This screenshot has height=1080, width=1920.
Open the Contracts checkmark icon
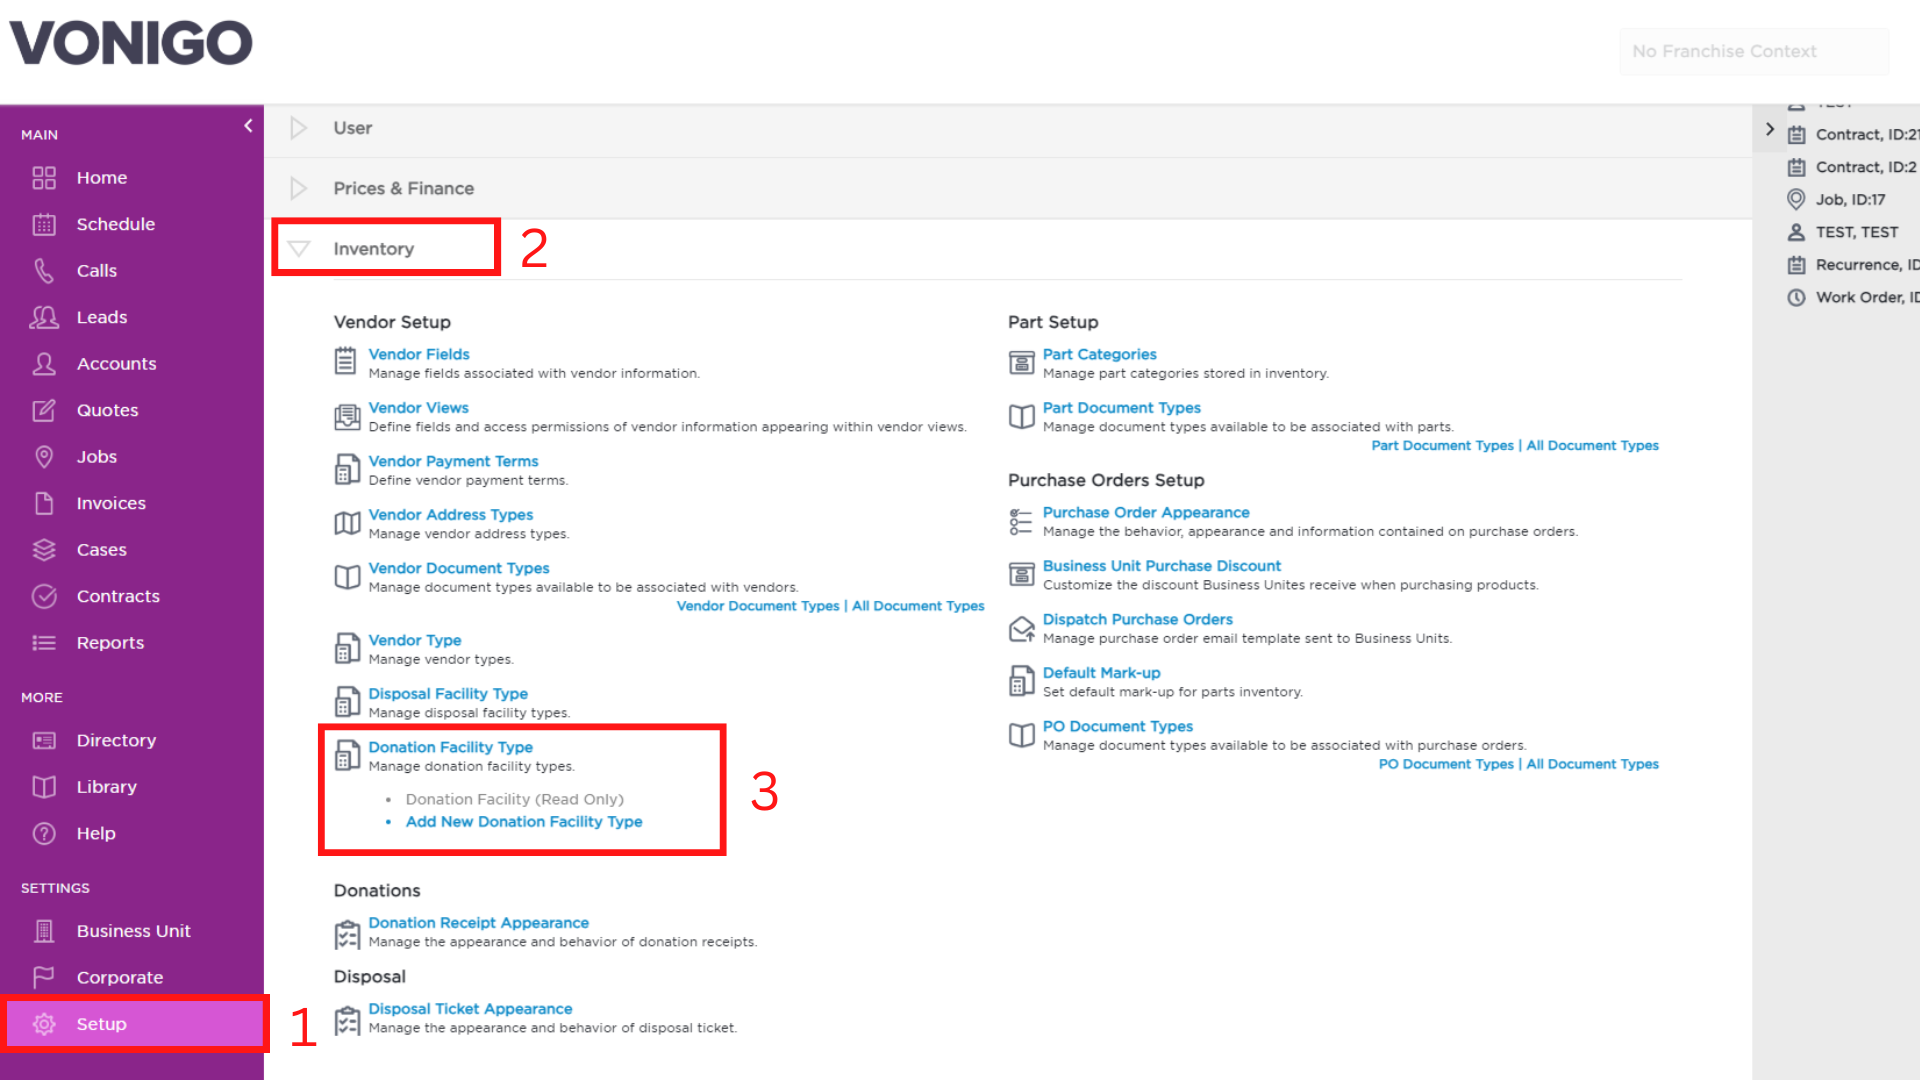point(44,596)
